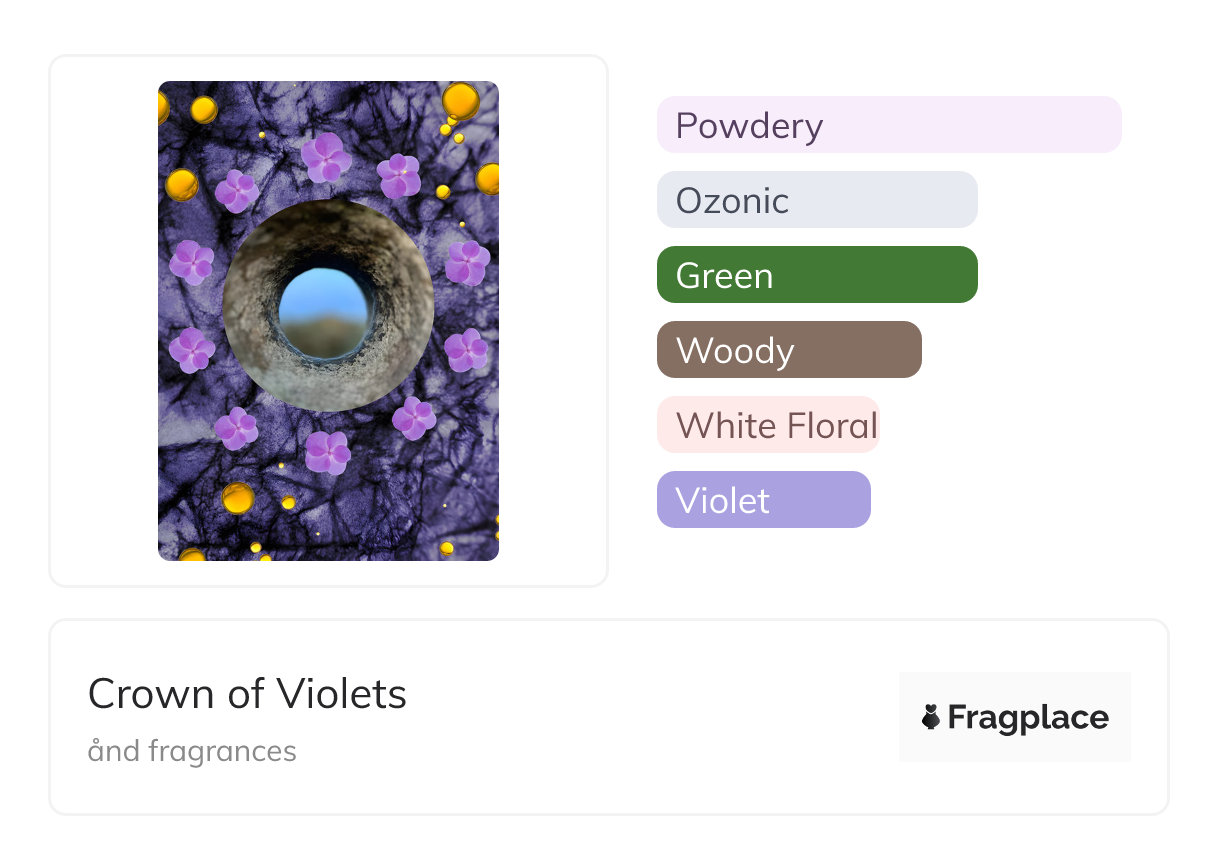The height and width of the screenshot is (864, 1218).
Task: Open the Crown of Violets title
Action: (x=247, y=694)
